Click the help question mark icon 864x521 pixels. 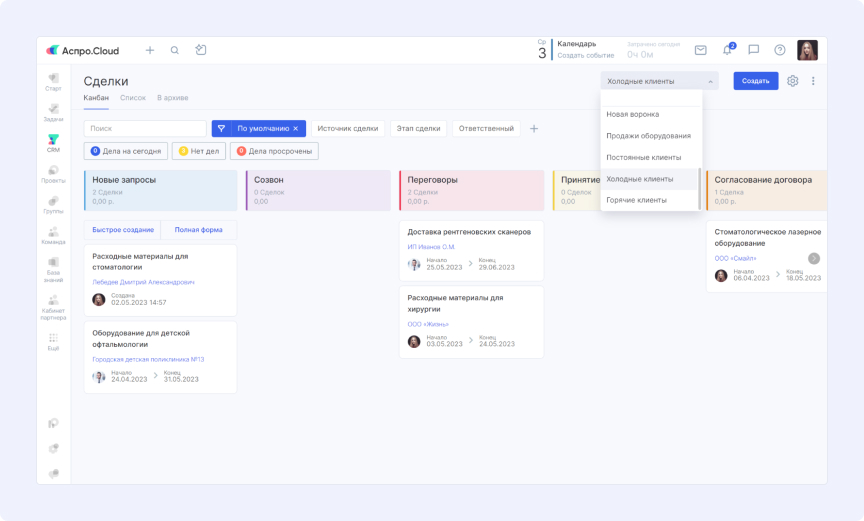tap(780, 50)
